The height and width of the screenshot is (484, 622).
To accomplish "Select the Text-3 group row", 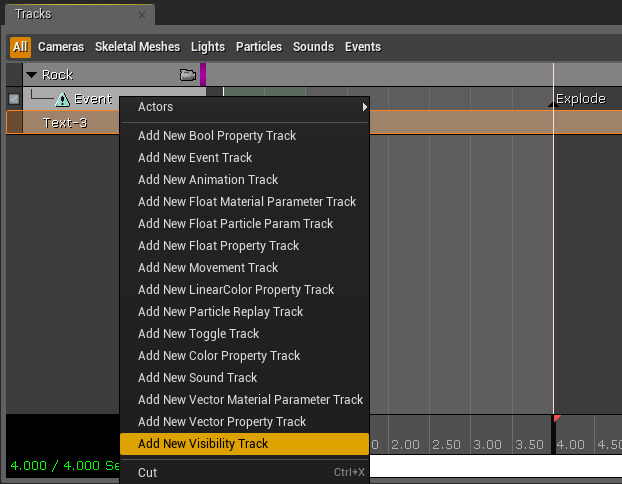I will tap(63, 123).
